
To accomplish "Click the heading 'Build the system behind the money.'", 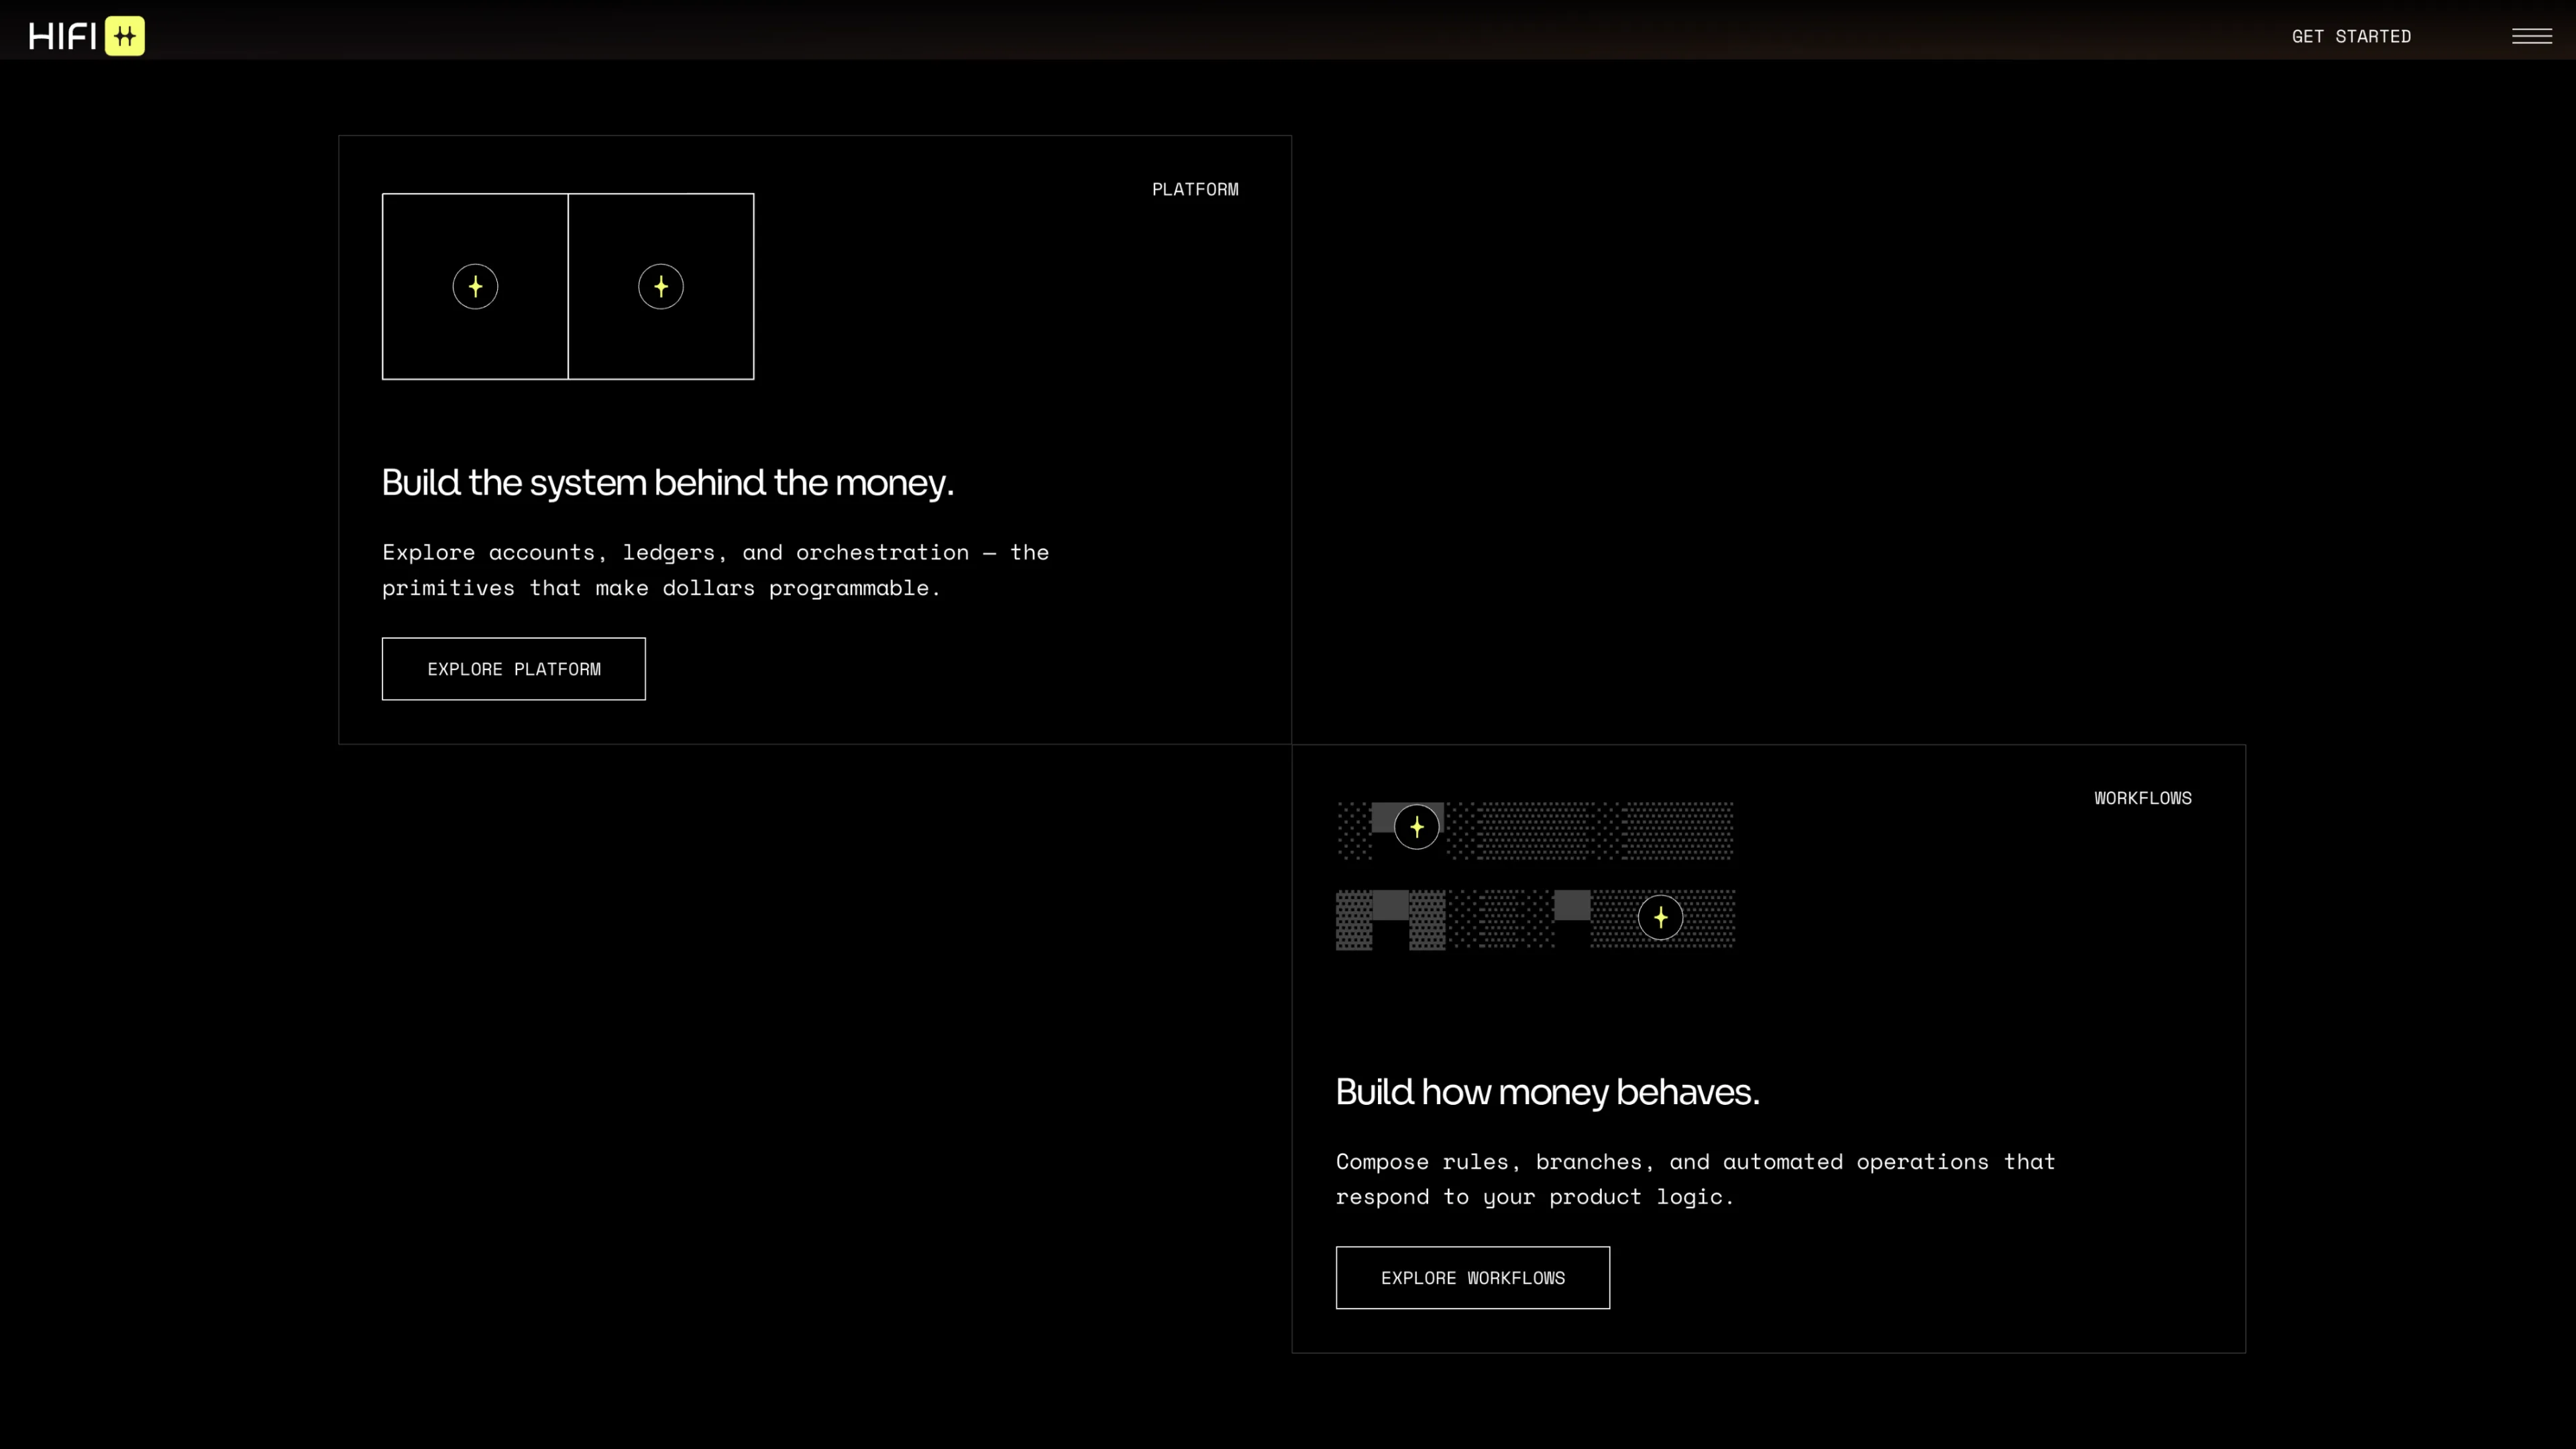I will (667, 483).
